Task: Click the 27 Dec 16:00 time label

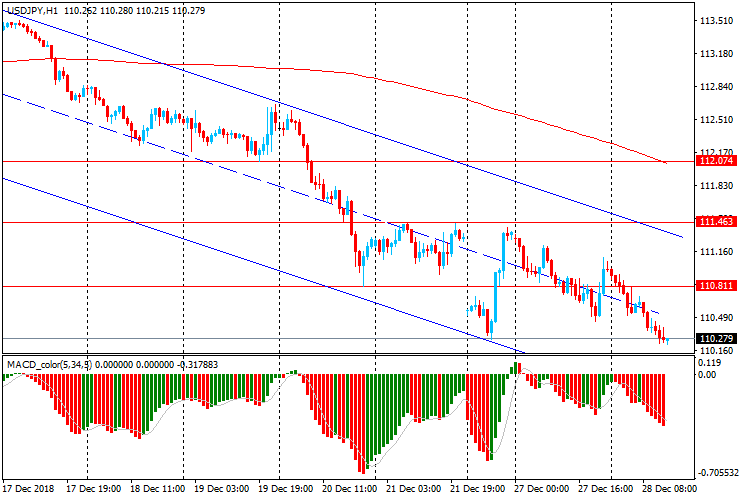Action: click(606, 488)
